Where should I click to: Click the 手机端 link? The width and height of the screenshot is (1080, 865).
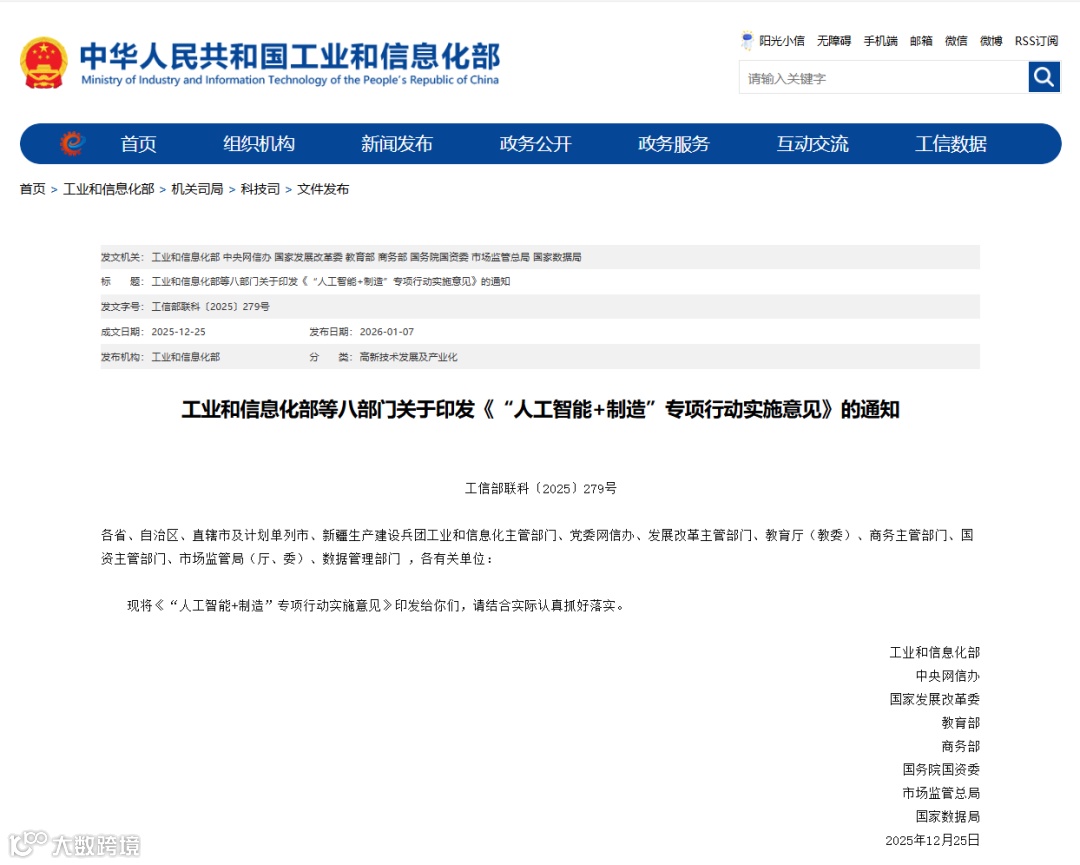880,41
